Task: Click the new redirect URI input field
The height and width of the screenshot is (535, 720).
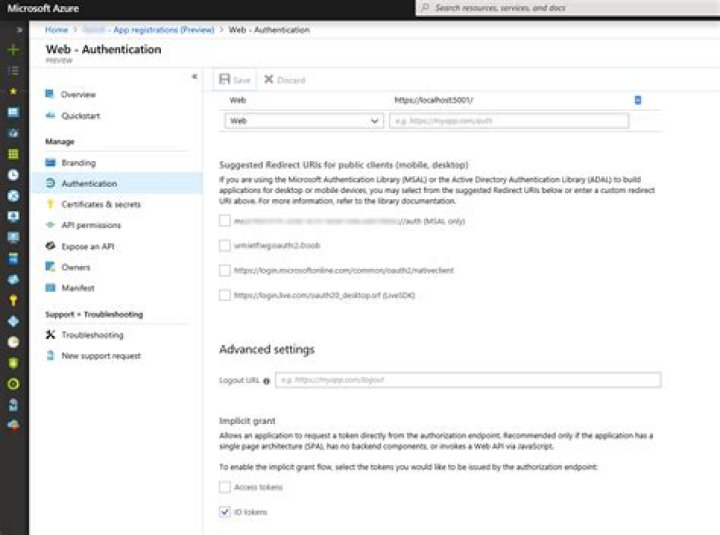Action: pyautogui.click(x=509, y=121)
